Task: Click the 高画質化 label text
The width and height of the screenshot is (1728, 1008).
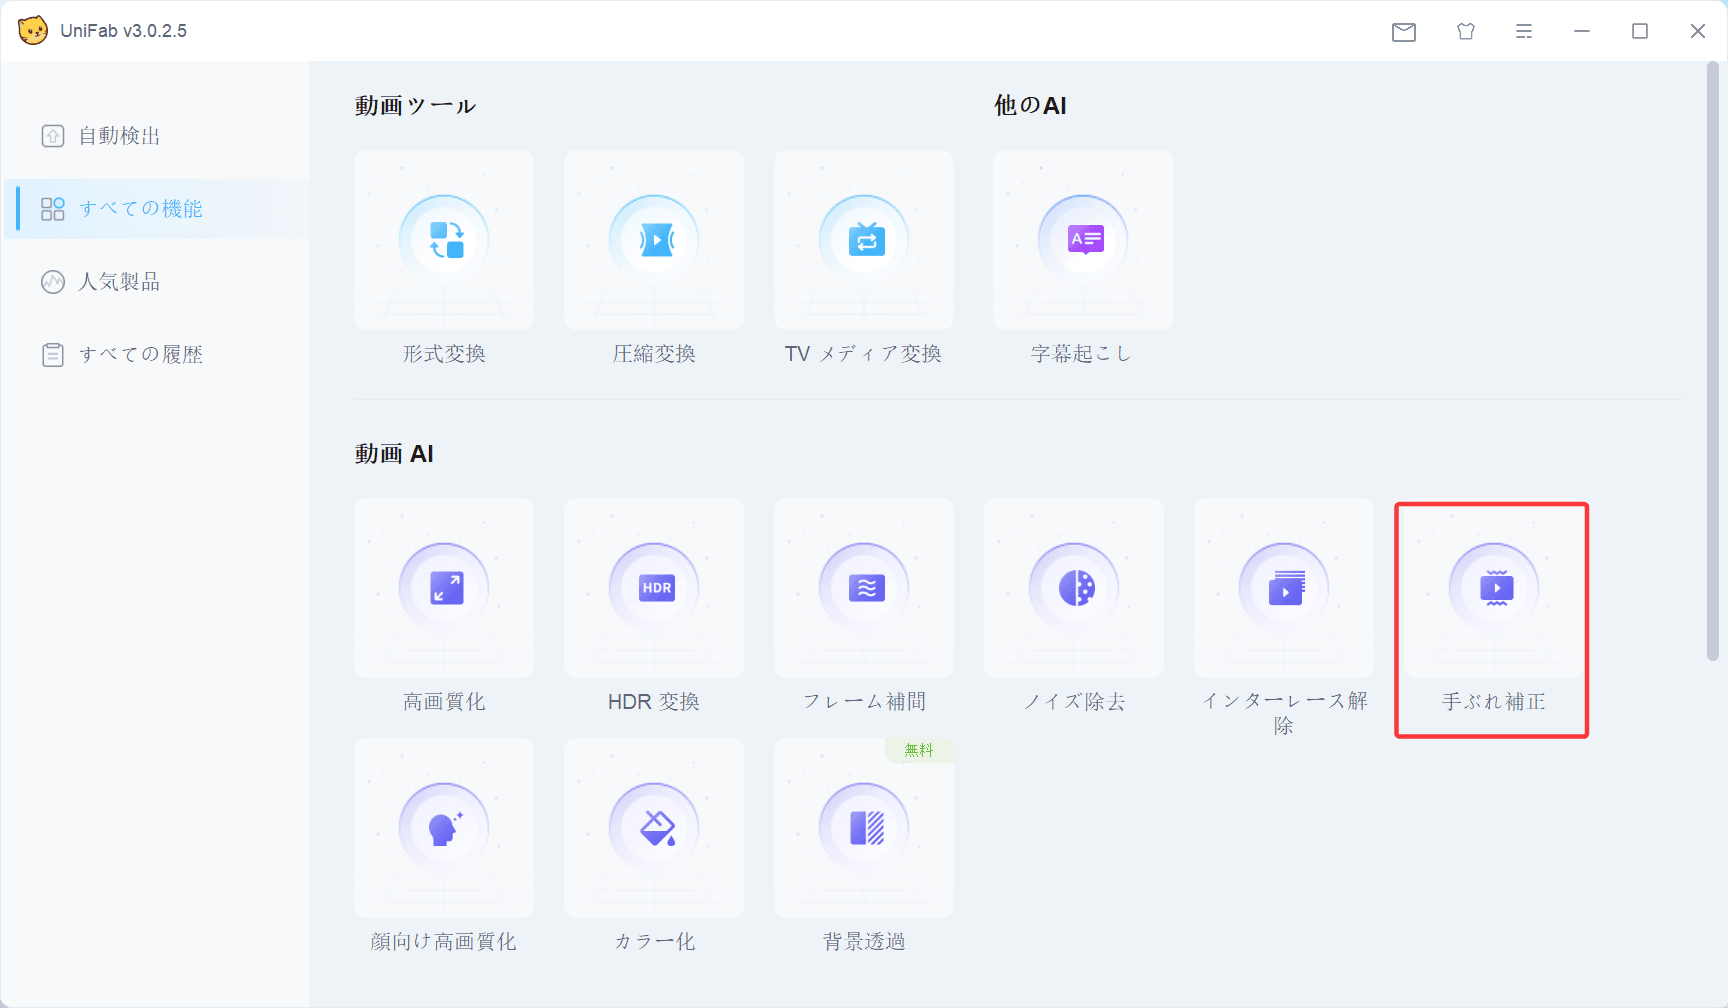Action: point(444,702)
